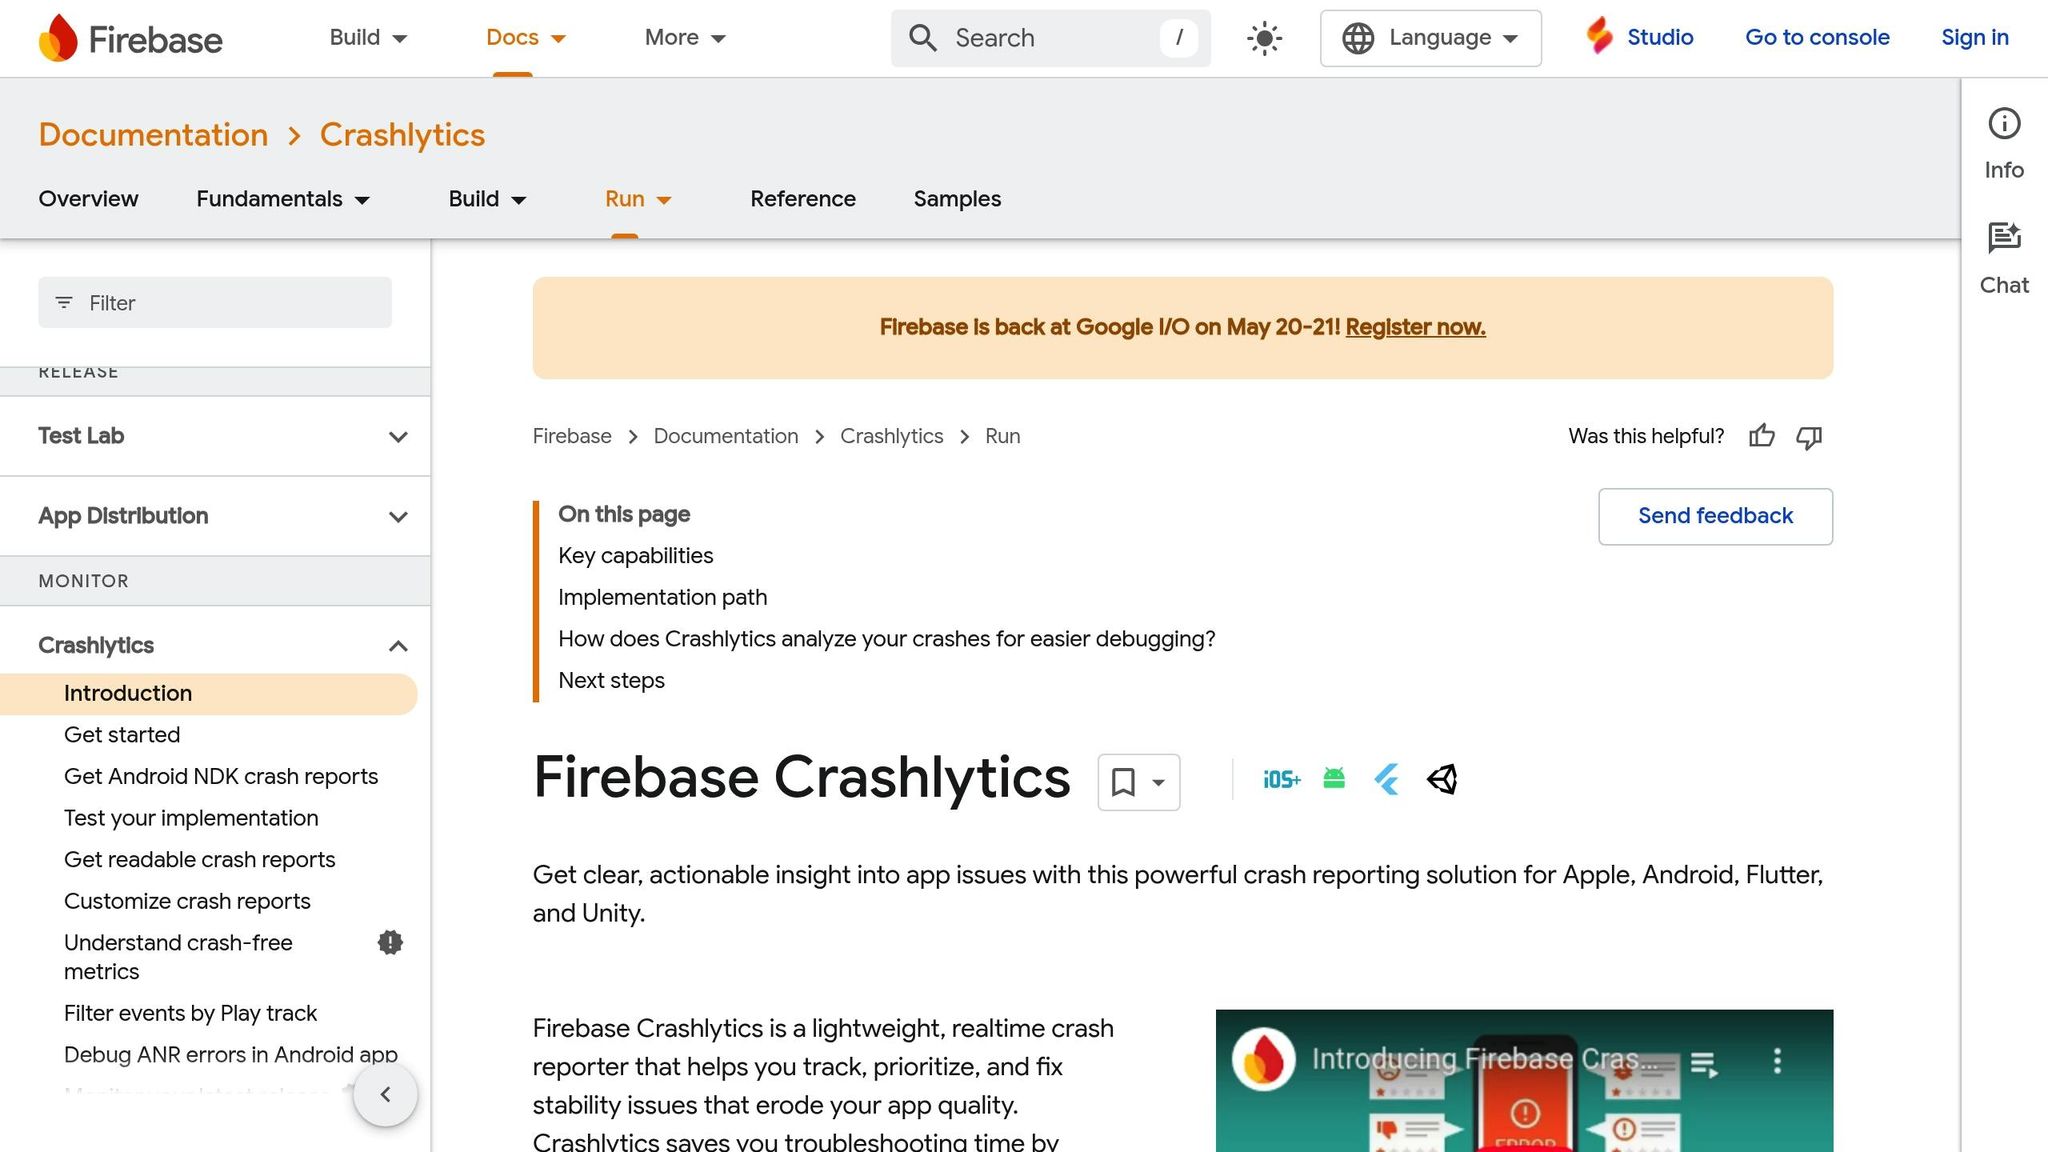Open Customize crash reports
Viewport: 2048px width, 1152px height.
(187, 902)
